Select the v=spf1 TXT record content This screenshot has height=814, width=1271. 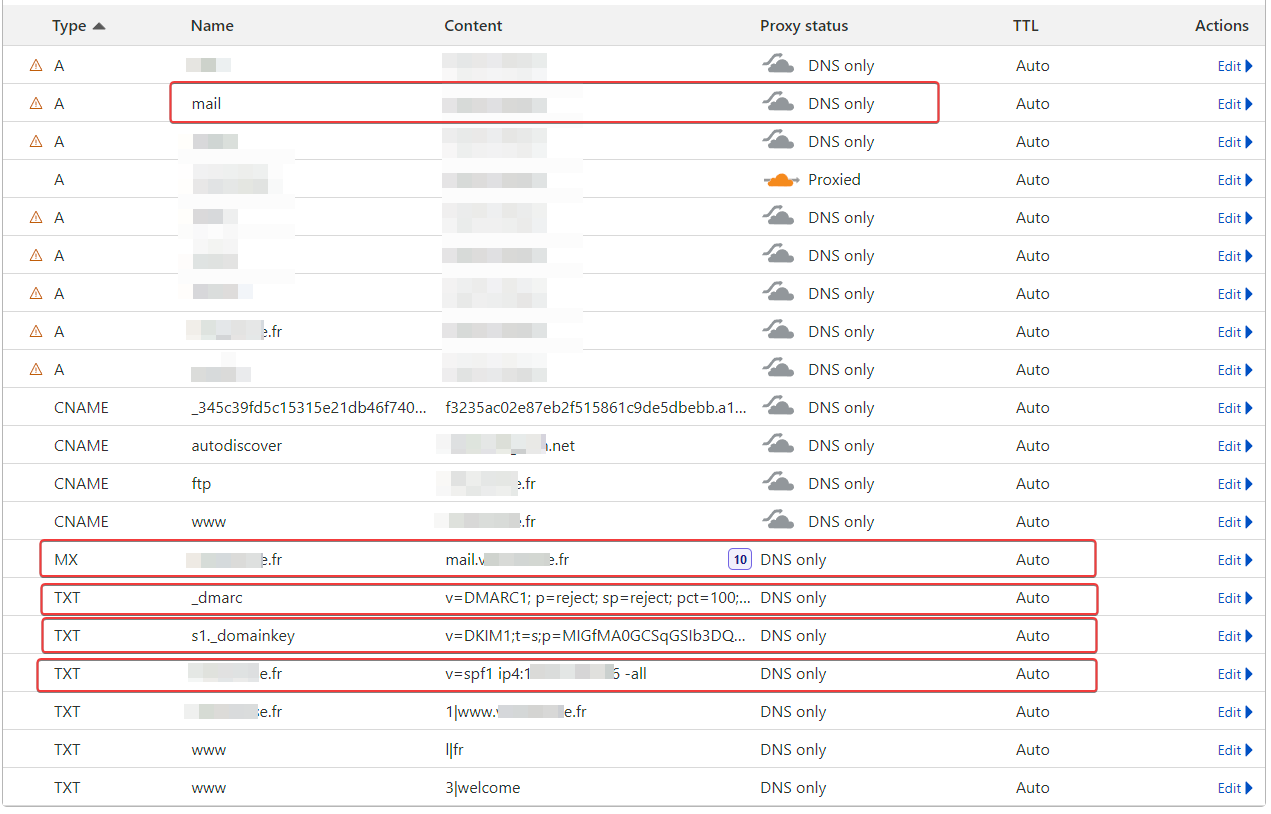[x=546, y=674]
